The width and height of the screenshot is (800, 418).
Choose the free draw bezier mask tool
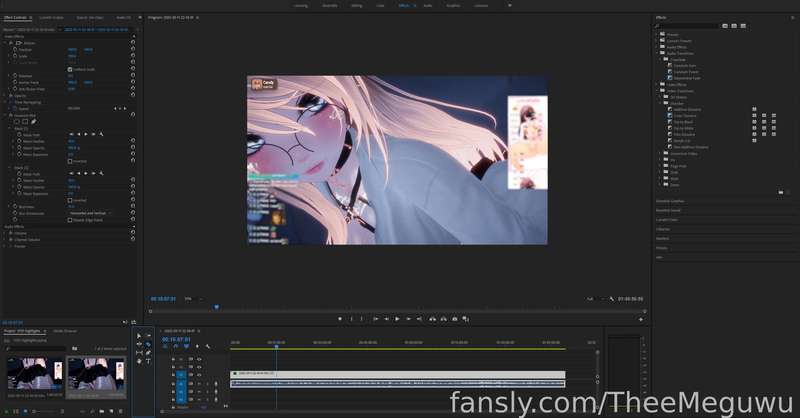[x=34, y=121]
